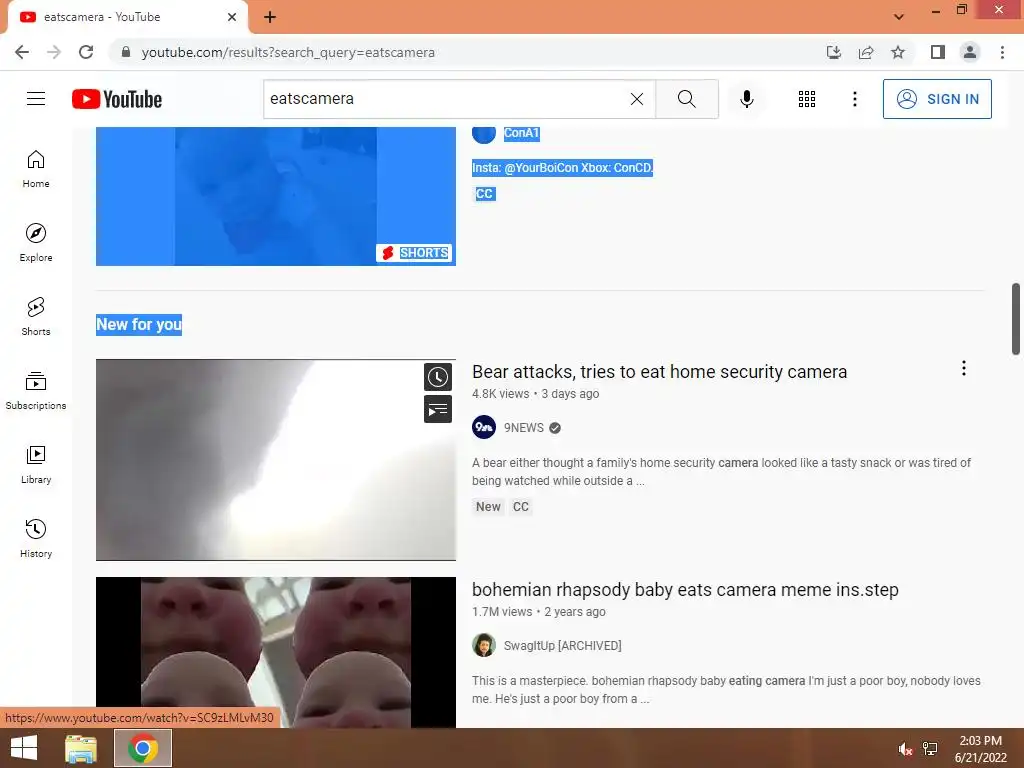
Task: Go to YouTube home via logo
Action: tap(117, 99)
